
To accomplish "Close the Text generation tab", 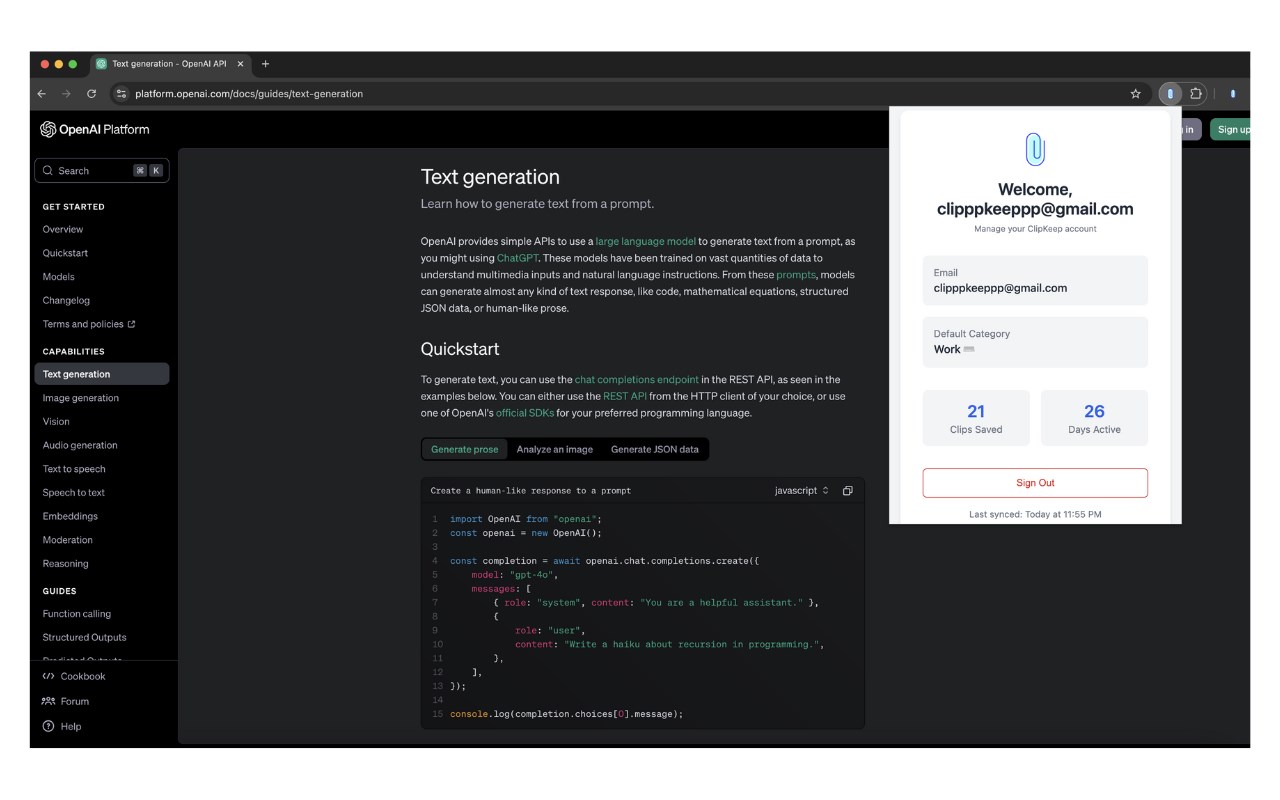I will (240, 64).
